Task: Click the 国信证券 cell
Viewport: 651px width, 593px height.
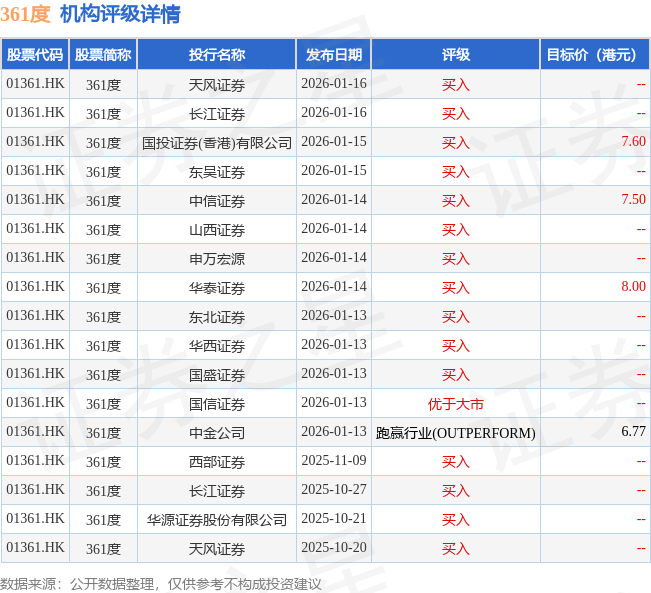Action: point(217,404)
